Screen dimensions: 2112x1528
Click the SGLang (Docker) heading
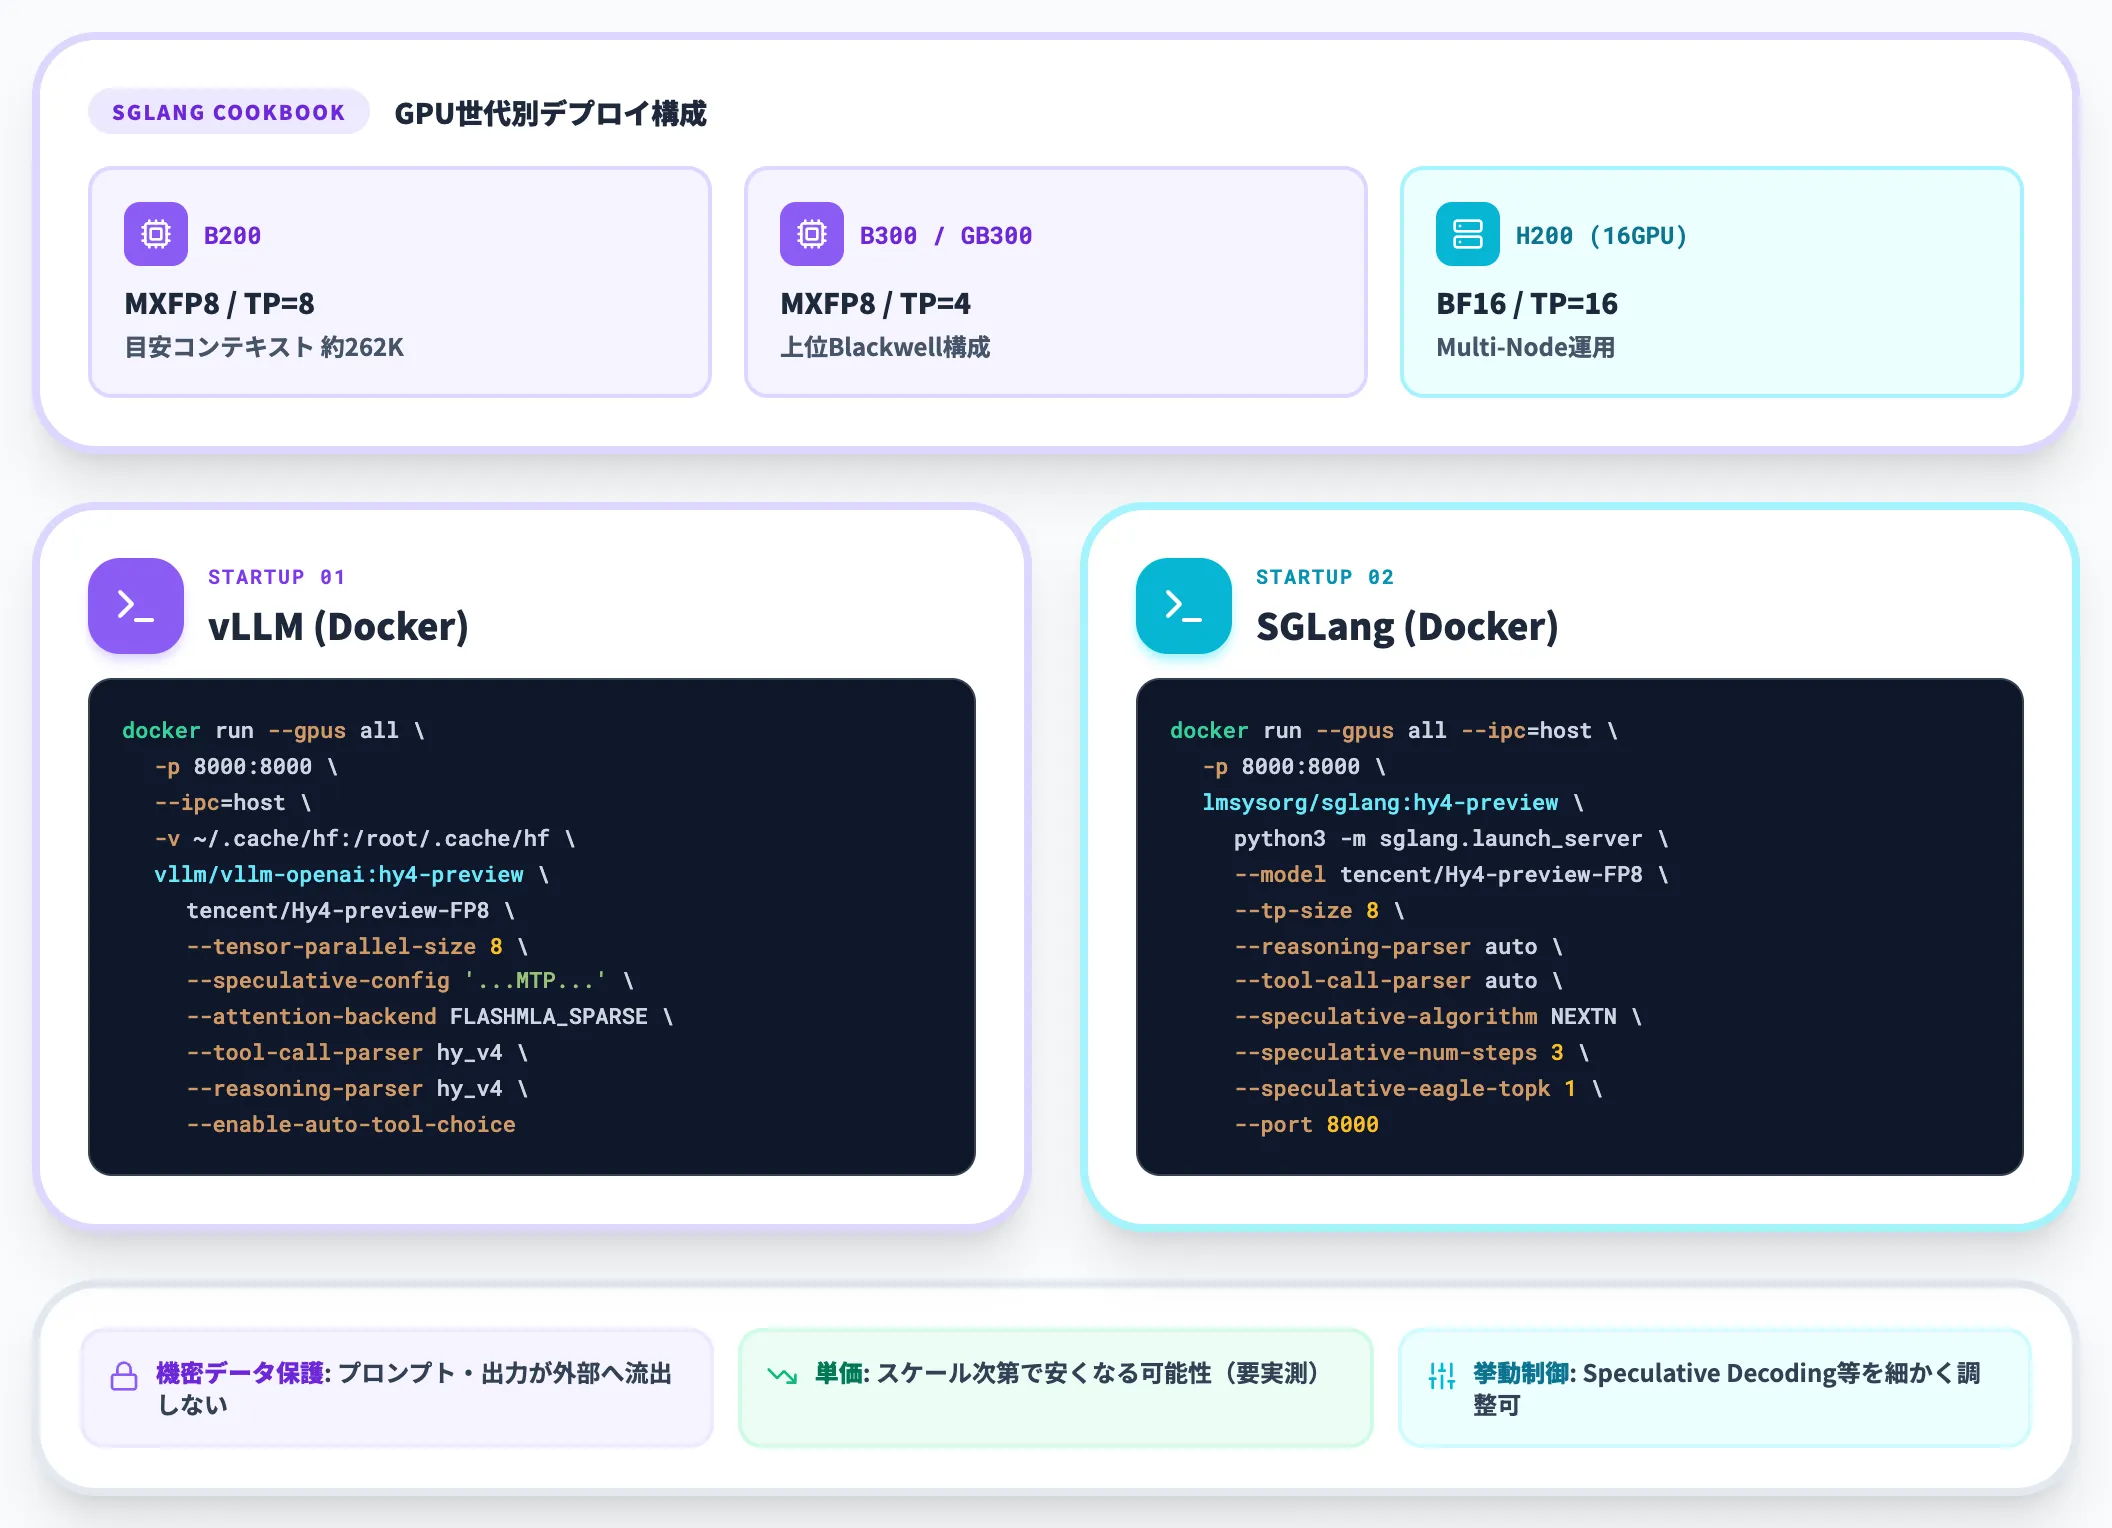(x=1407, y=627)
